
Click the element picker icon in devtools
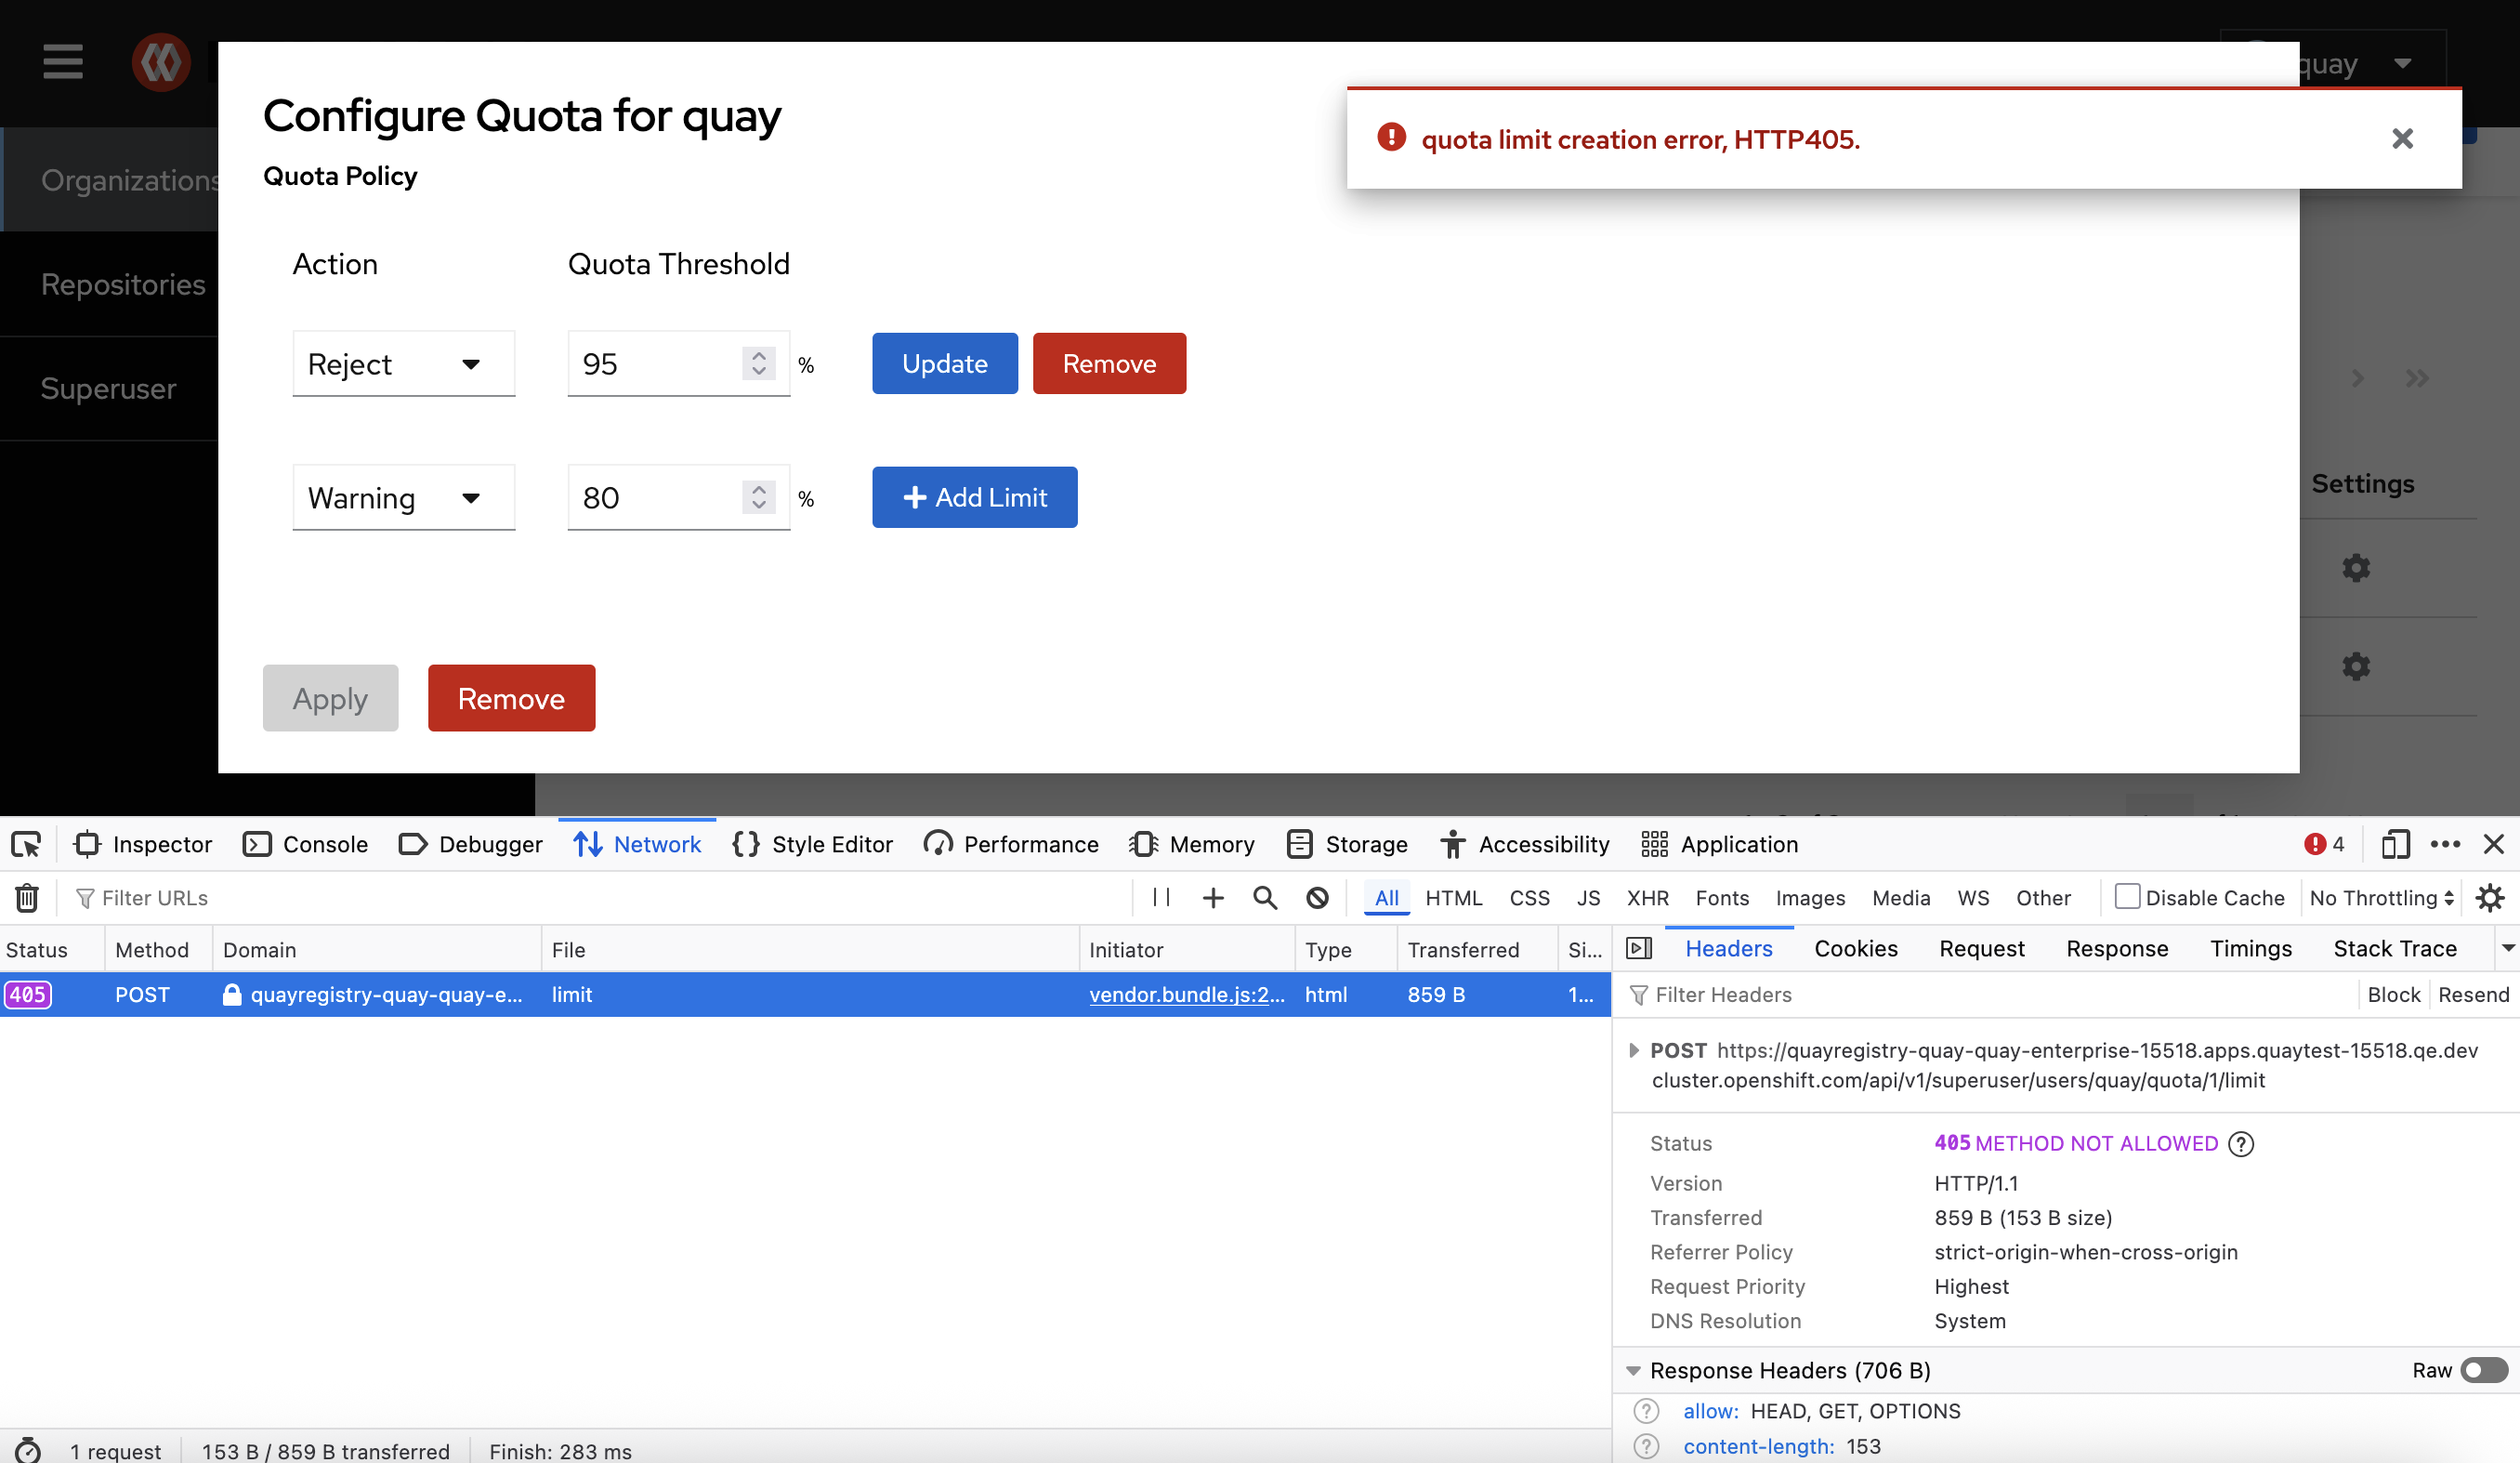click(x=27, y=844)
